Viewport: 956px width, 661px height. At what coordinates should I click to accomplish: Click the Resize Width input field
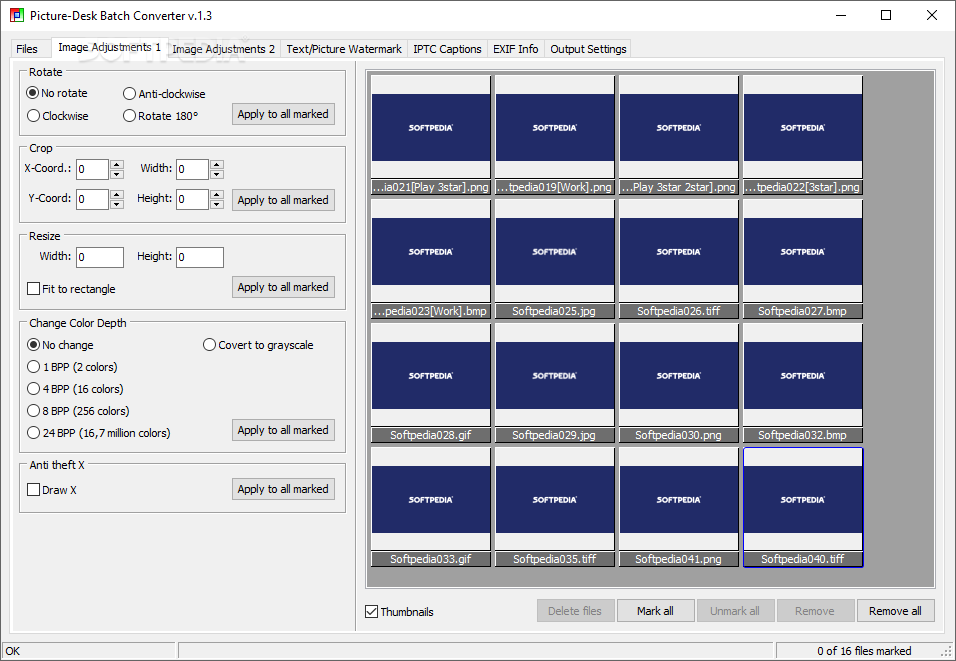[x=100, y=257]
